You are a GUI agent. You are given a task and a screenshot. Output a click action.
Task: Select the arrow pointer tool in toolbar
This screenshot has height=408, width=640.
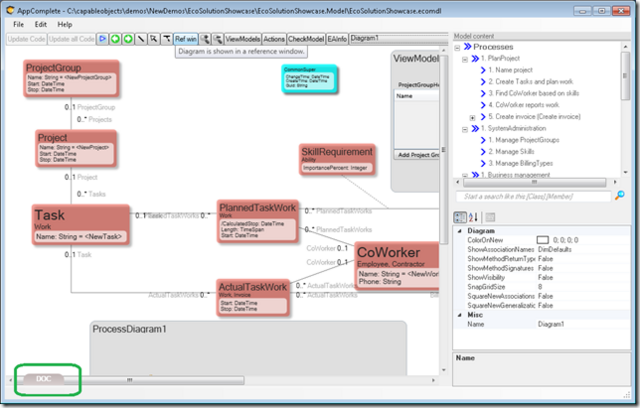click(x=153, y=39)
